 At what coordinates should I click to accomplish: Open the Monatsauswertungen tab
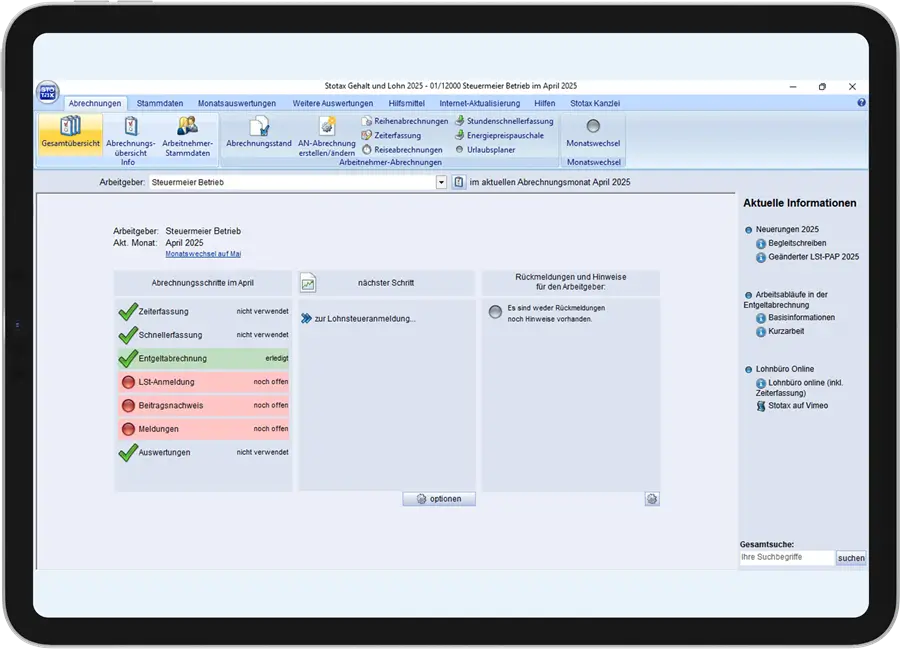[x=236, y=103]
